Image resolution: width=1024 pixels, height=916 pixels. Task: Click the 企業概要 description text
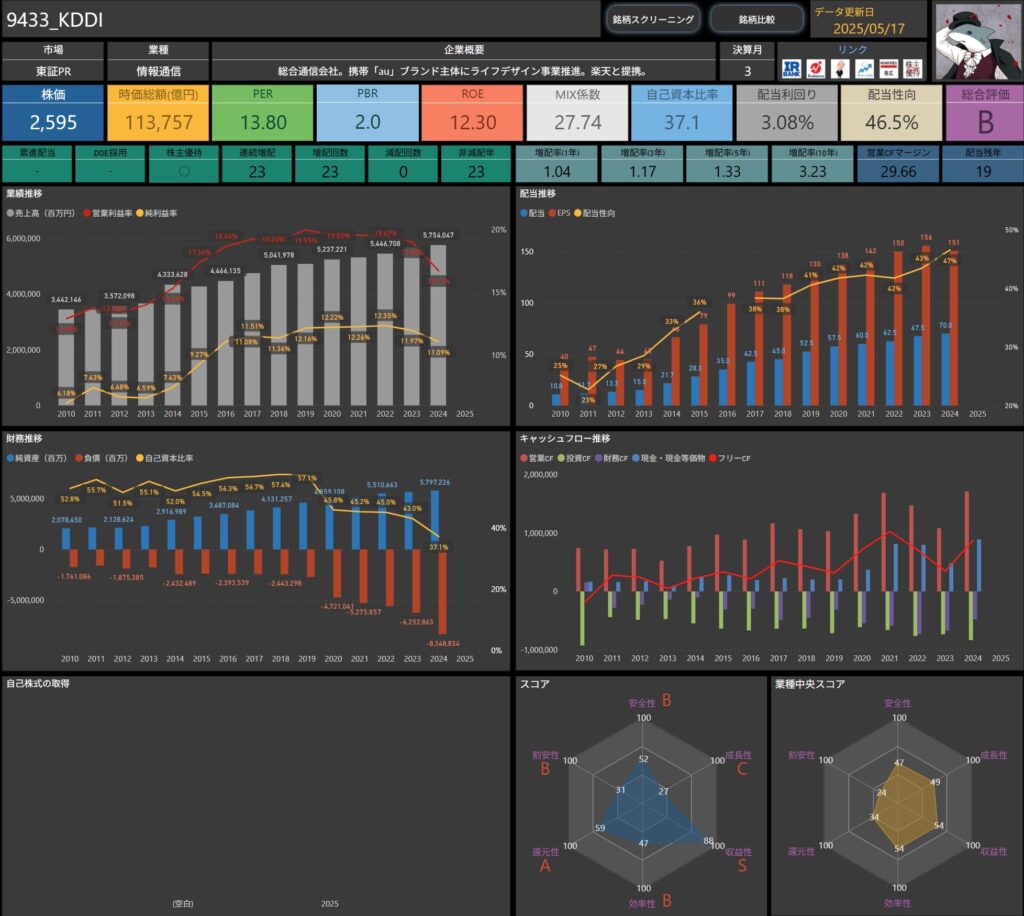coord(464,71)
